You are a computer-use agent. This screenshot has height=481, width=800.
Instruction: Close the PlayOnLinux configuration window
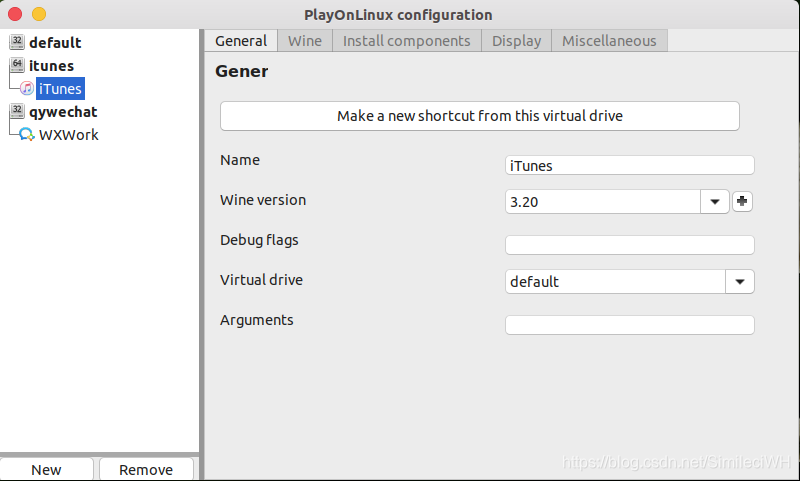[15, 14]
